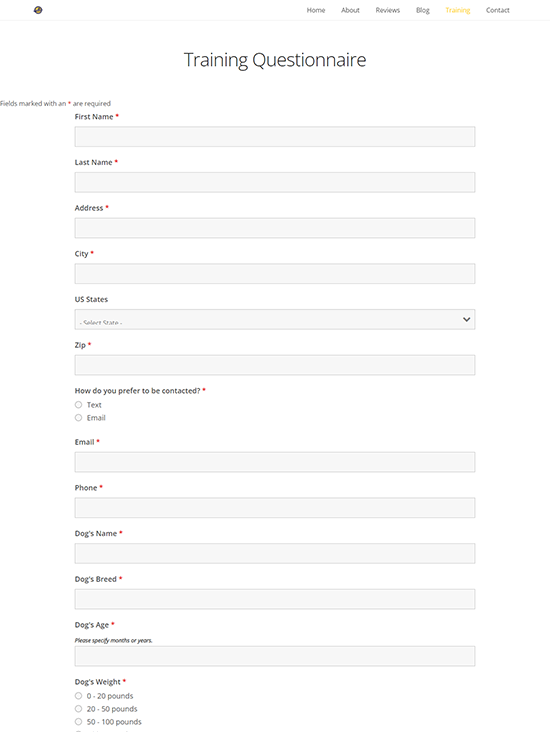Screen dimensions: 550x732
Task: Navigate to the Contact page
Action: click(498, 10)
